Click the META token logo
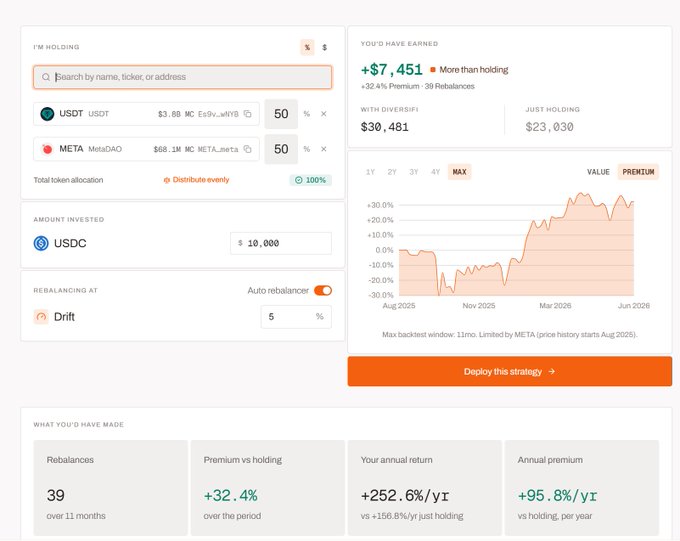 tap(47, 149)
